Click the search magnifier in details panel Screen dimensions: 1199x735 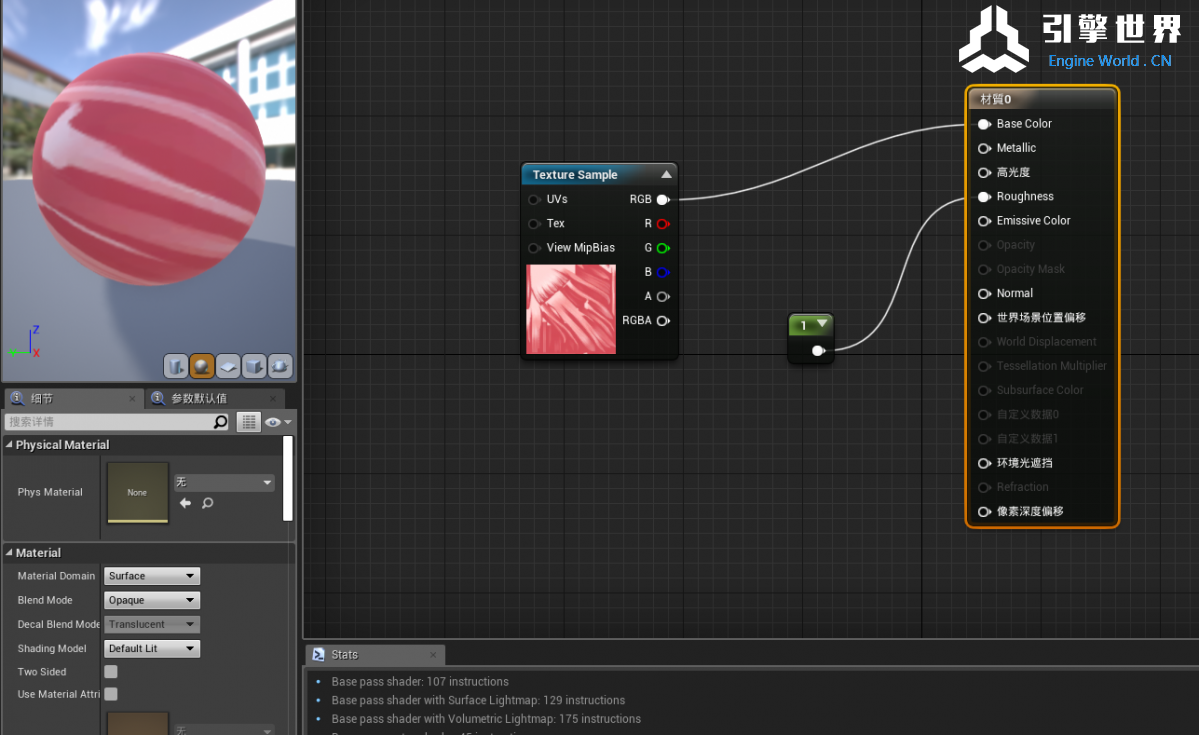coord(220,421)
